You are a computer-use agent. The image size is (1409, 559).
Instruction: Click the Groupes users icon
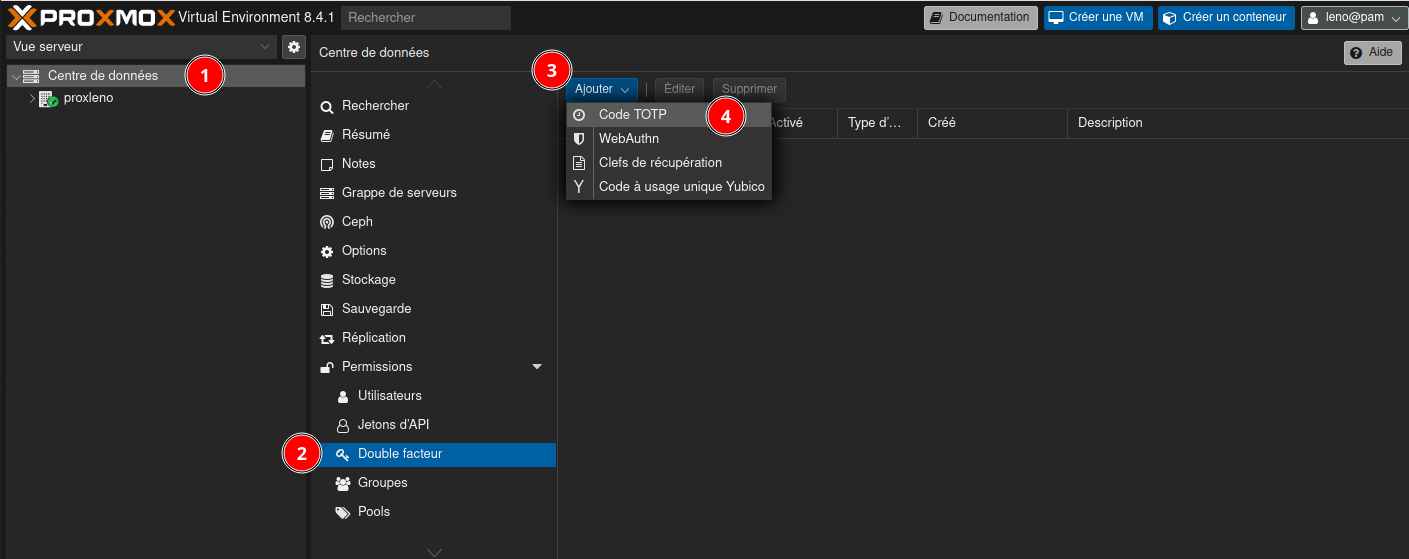pos(343,483)
